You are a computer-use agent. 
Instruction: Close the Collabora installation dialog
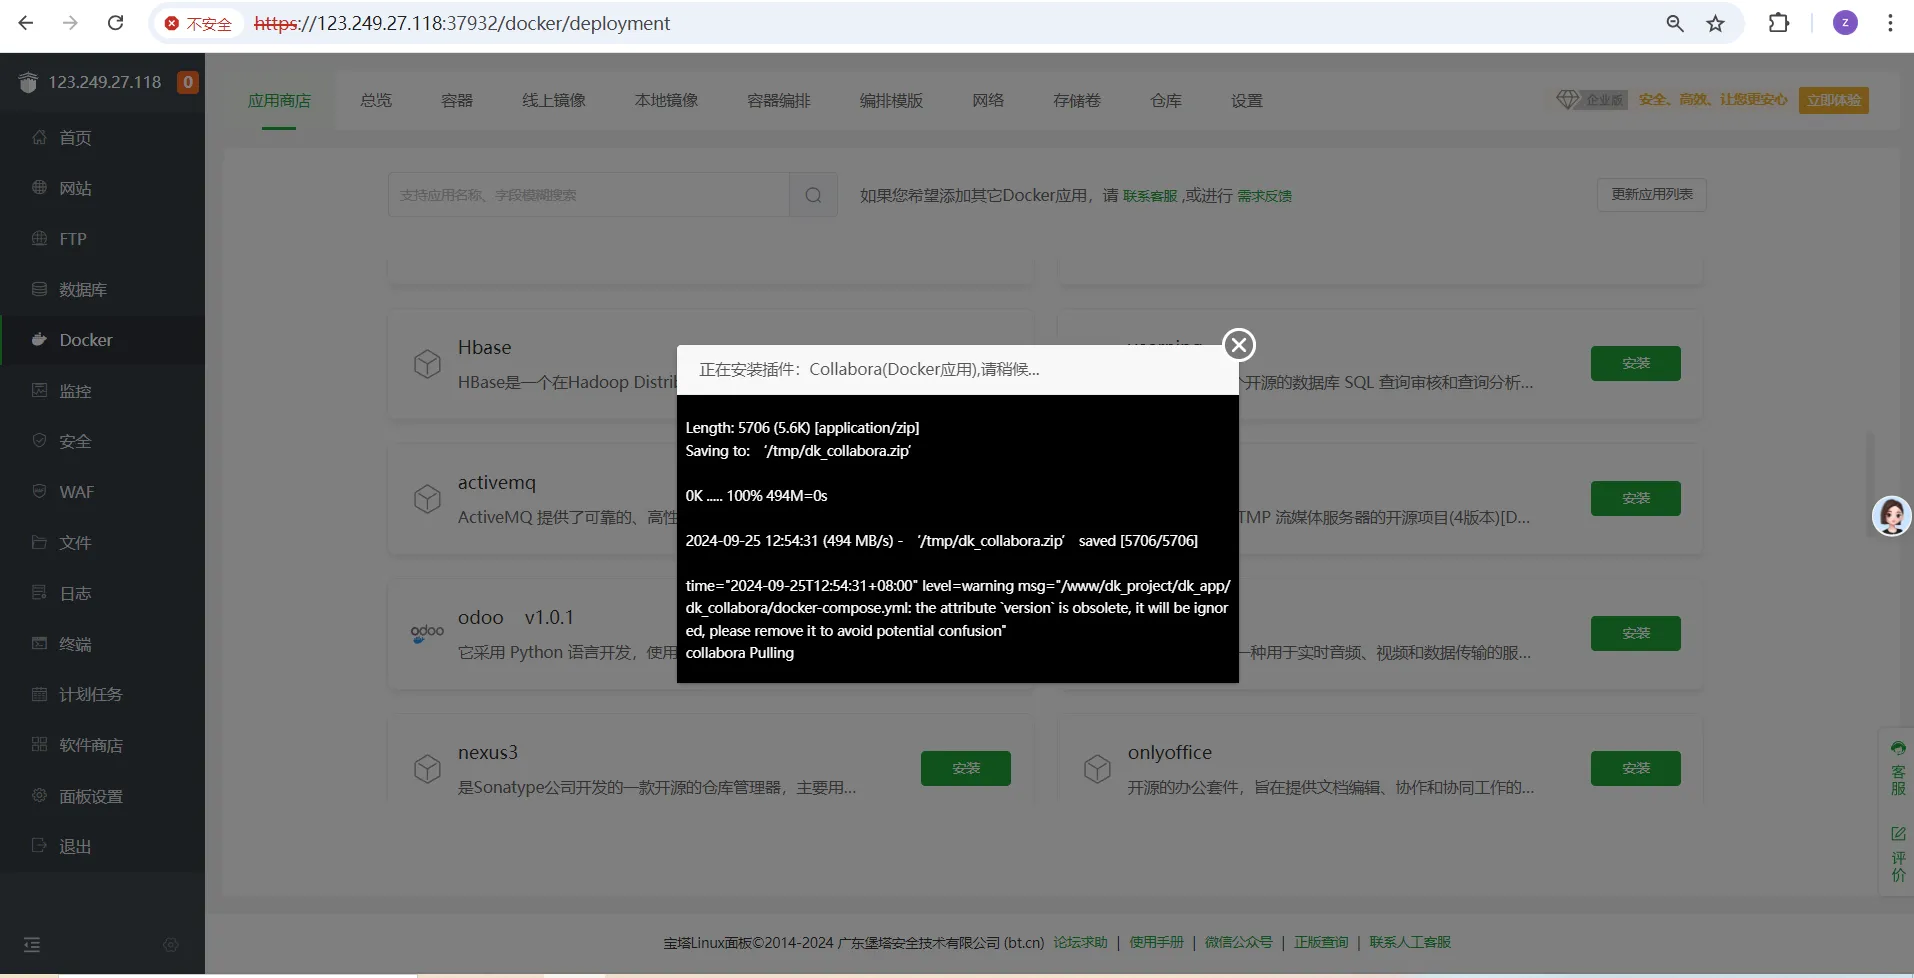tap(1239, 345)
